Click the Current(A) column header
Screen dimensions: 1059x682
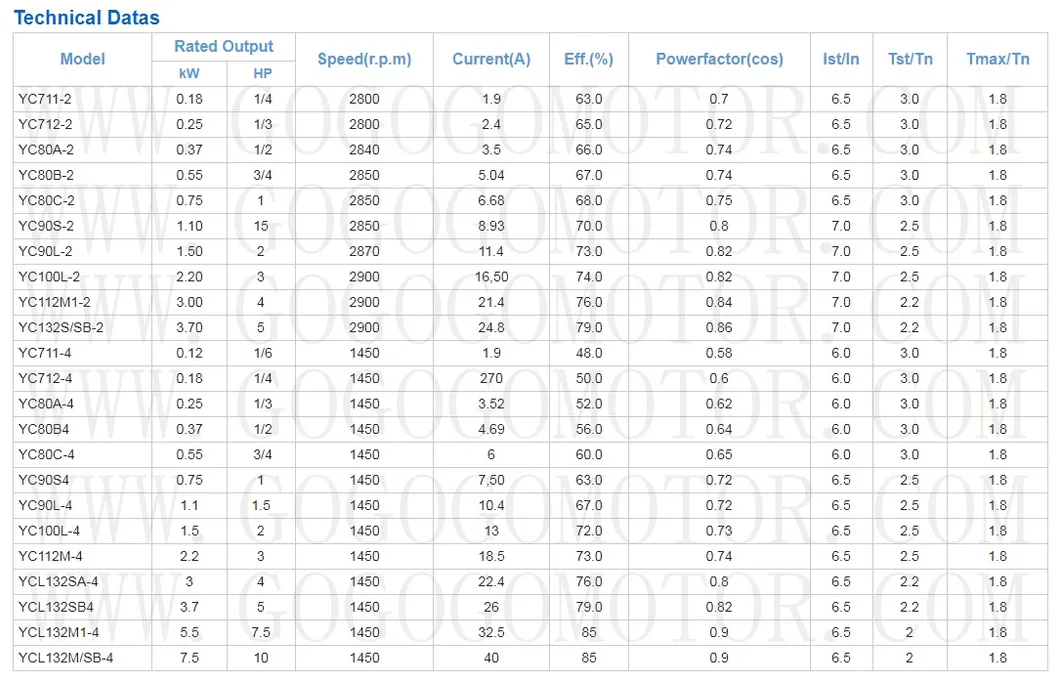point(491,59)
